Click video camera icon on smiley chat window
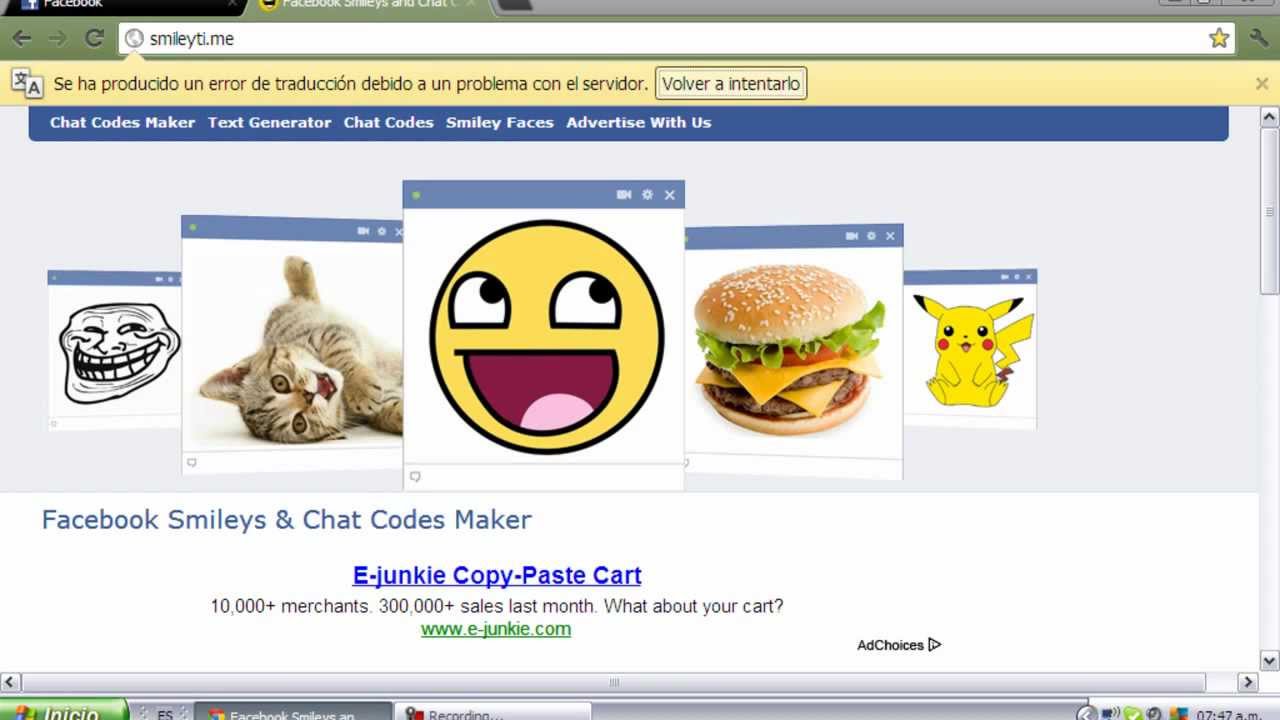This screenshot has width=1280, height=720. click(624, 195)
